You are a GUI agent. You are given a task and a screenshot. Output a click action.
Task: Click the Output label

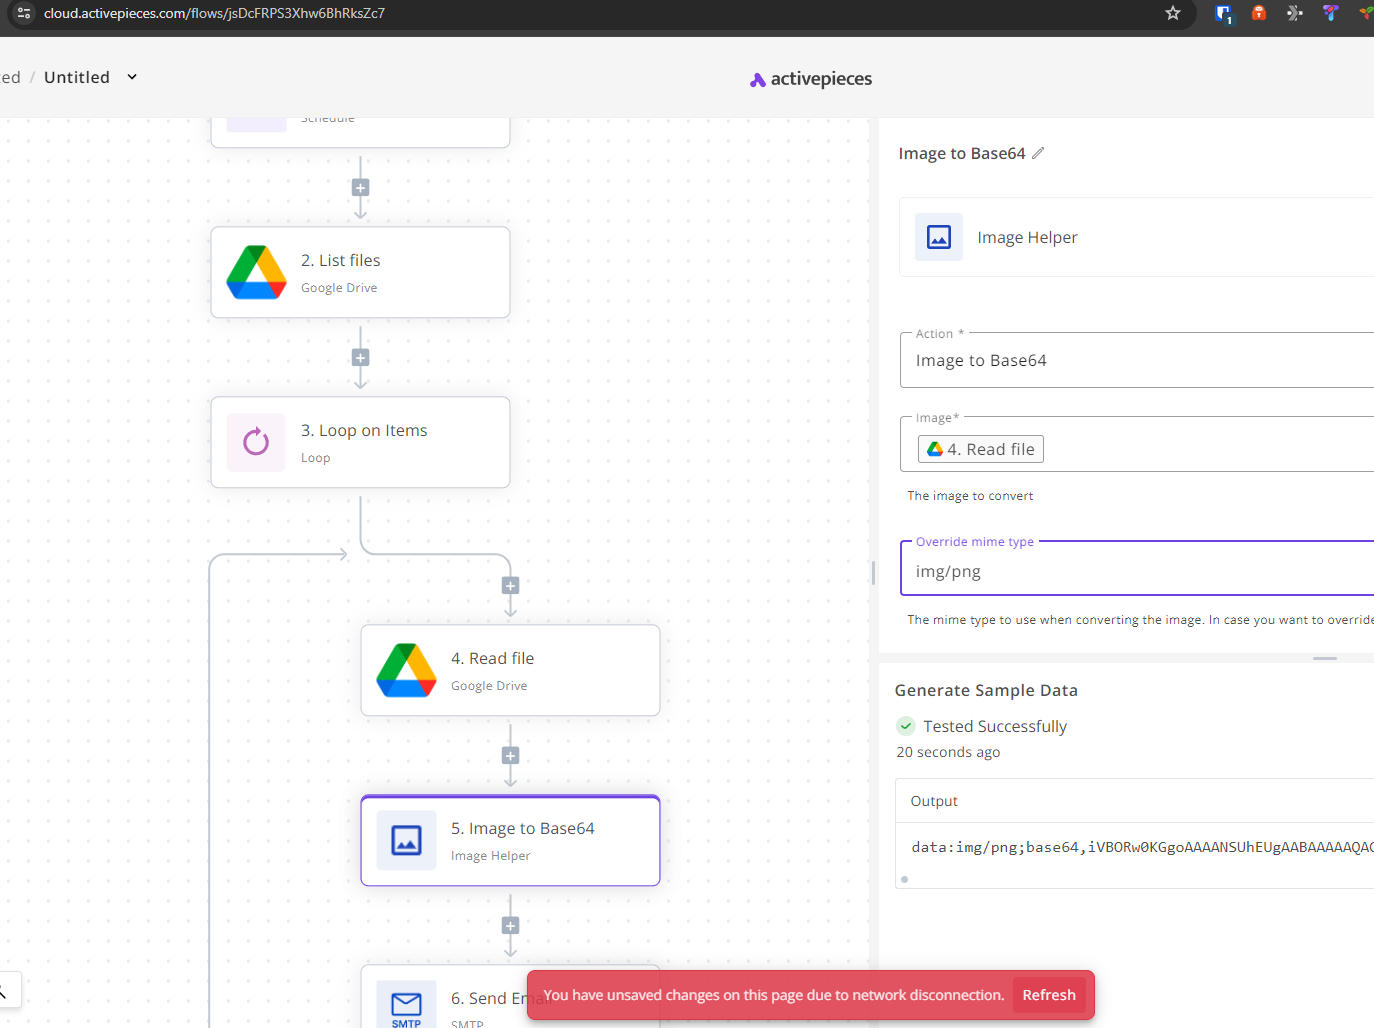pos(934,801)
